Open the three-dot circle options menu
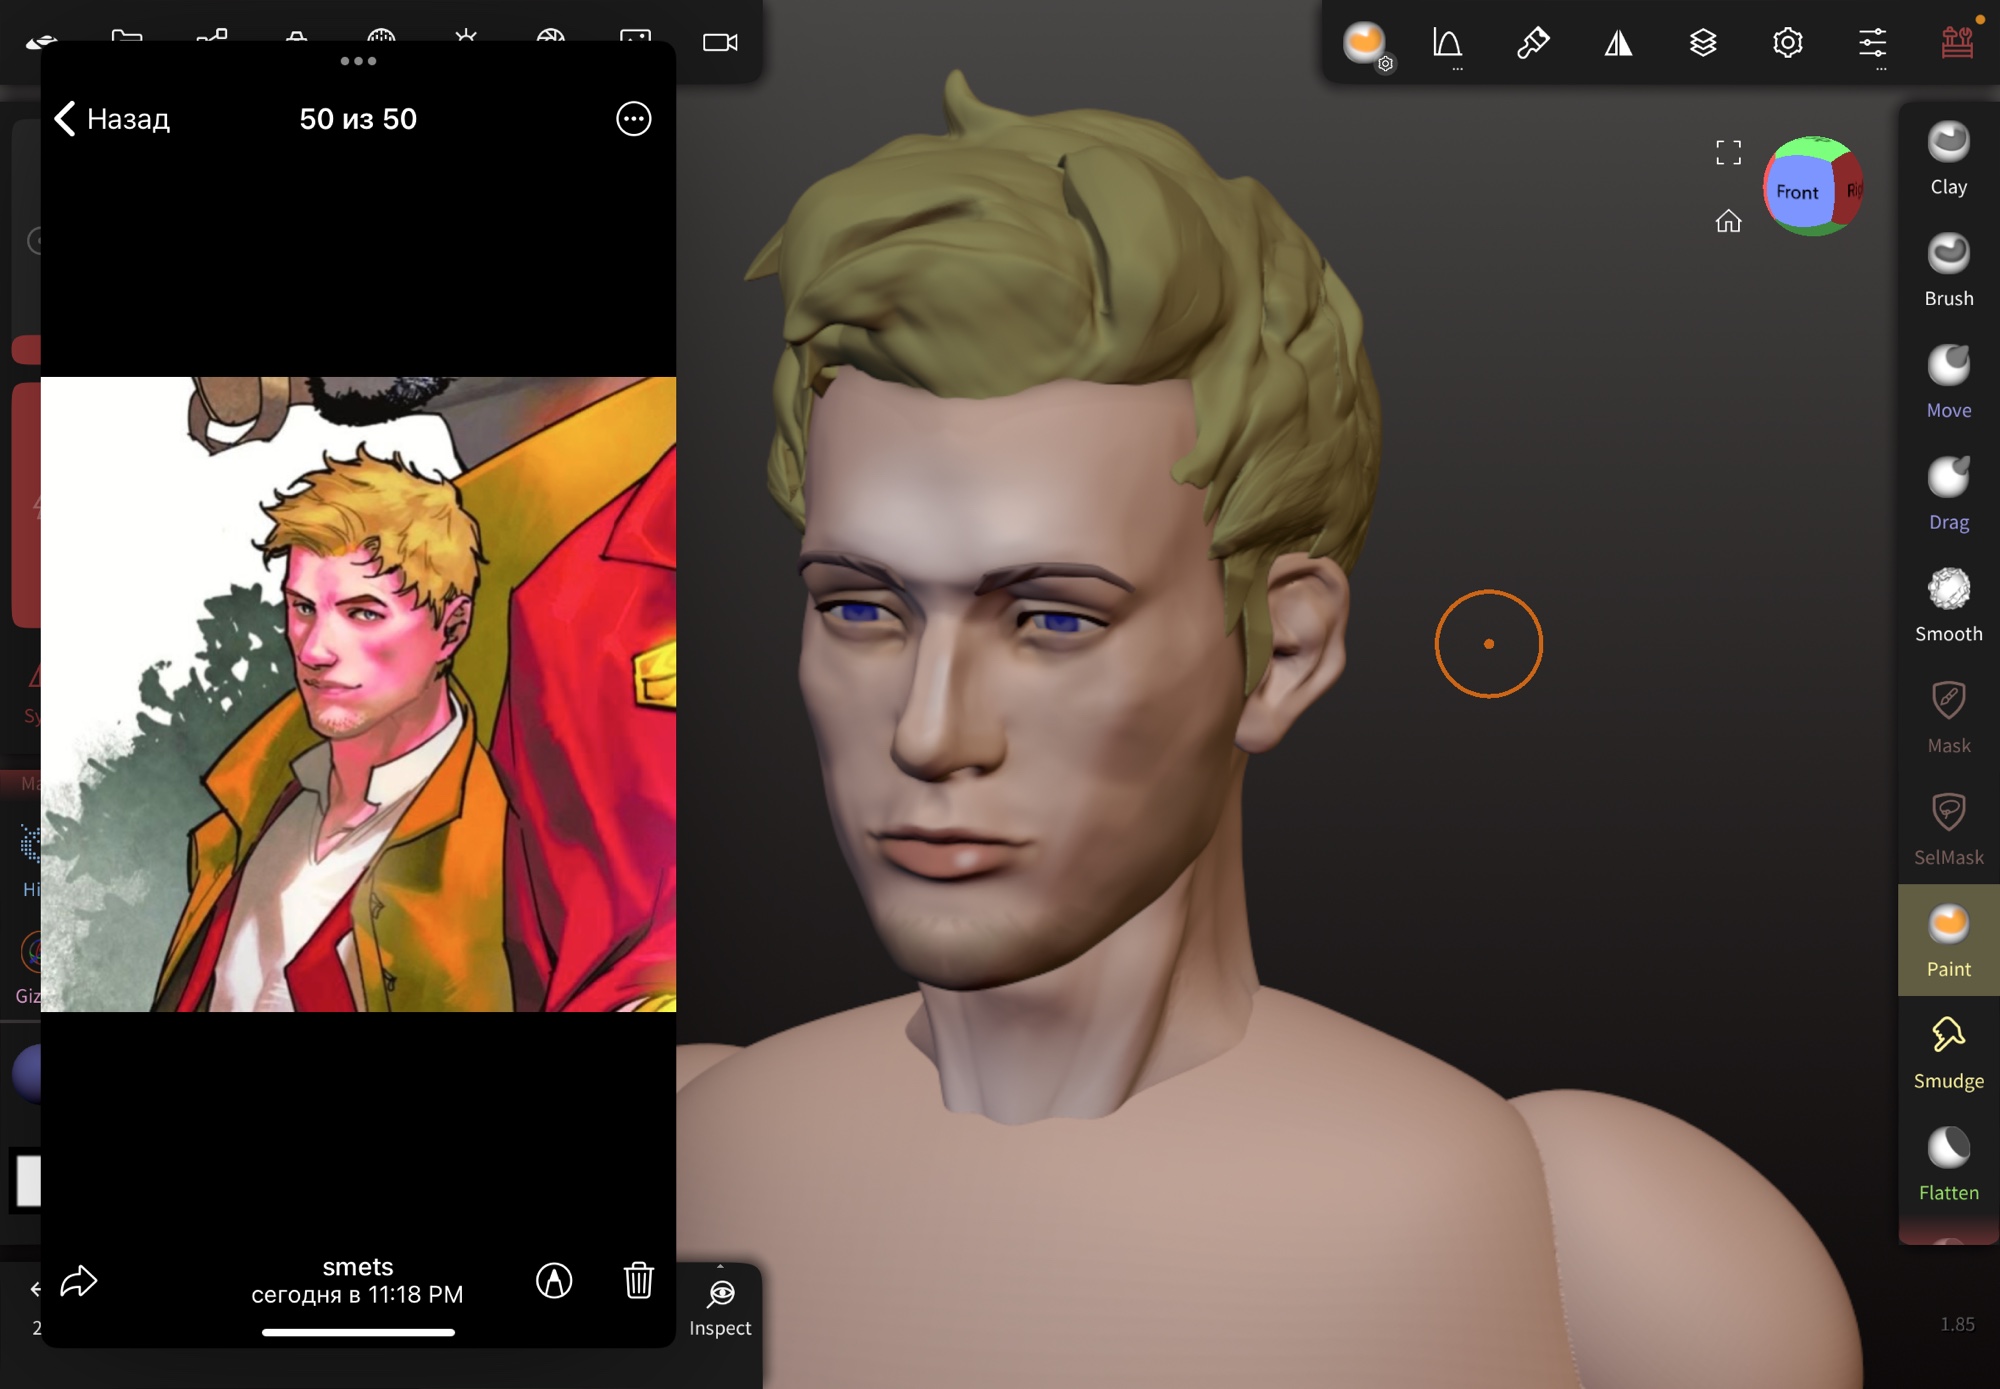 633,119
